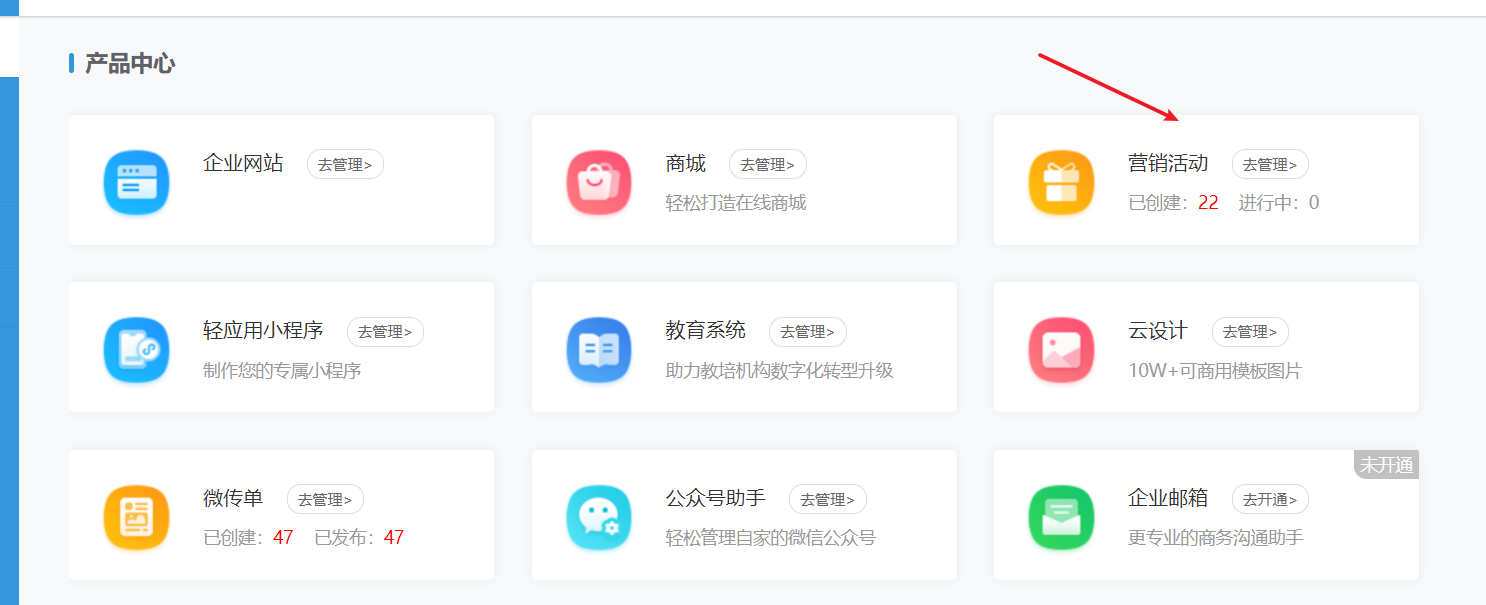Click the 商城 pink shopping bag icon

pos(598,180)
